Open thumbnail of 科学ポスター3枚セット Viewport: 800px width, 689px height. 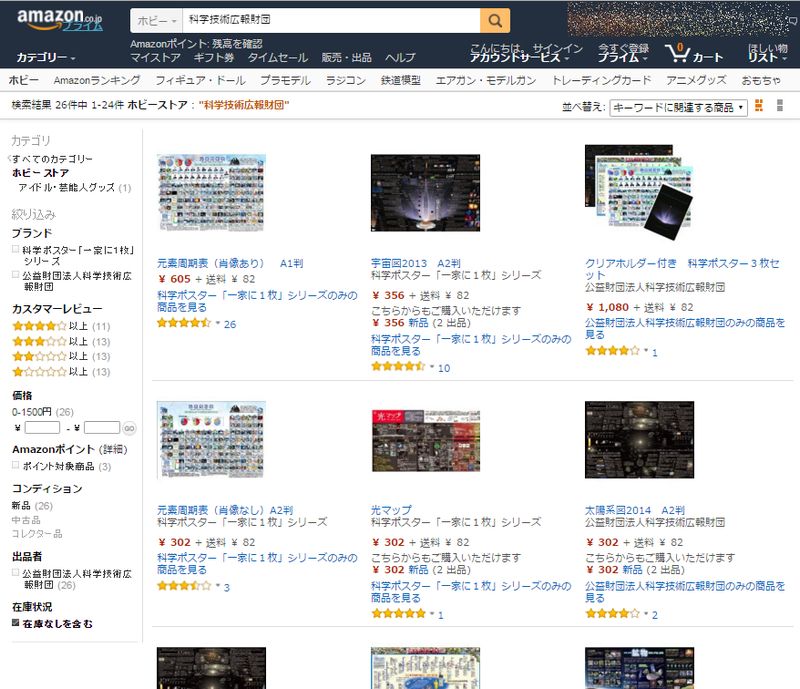[639, 192]
